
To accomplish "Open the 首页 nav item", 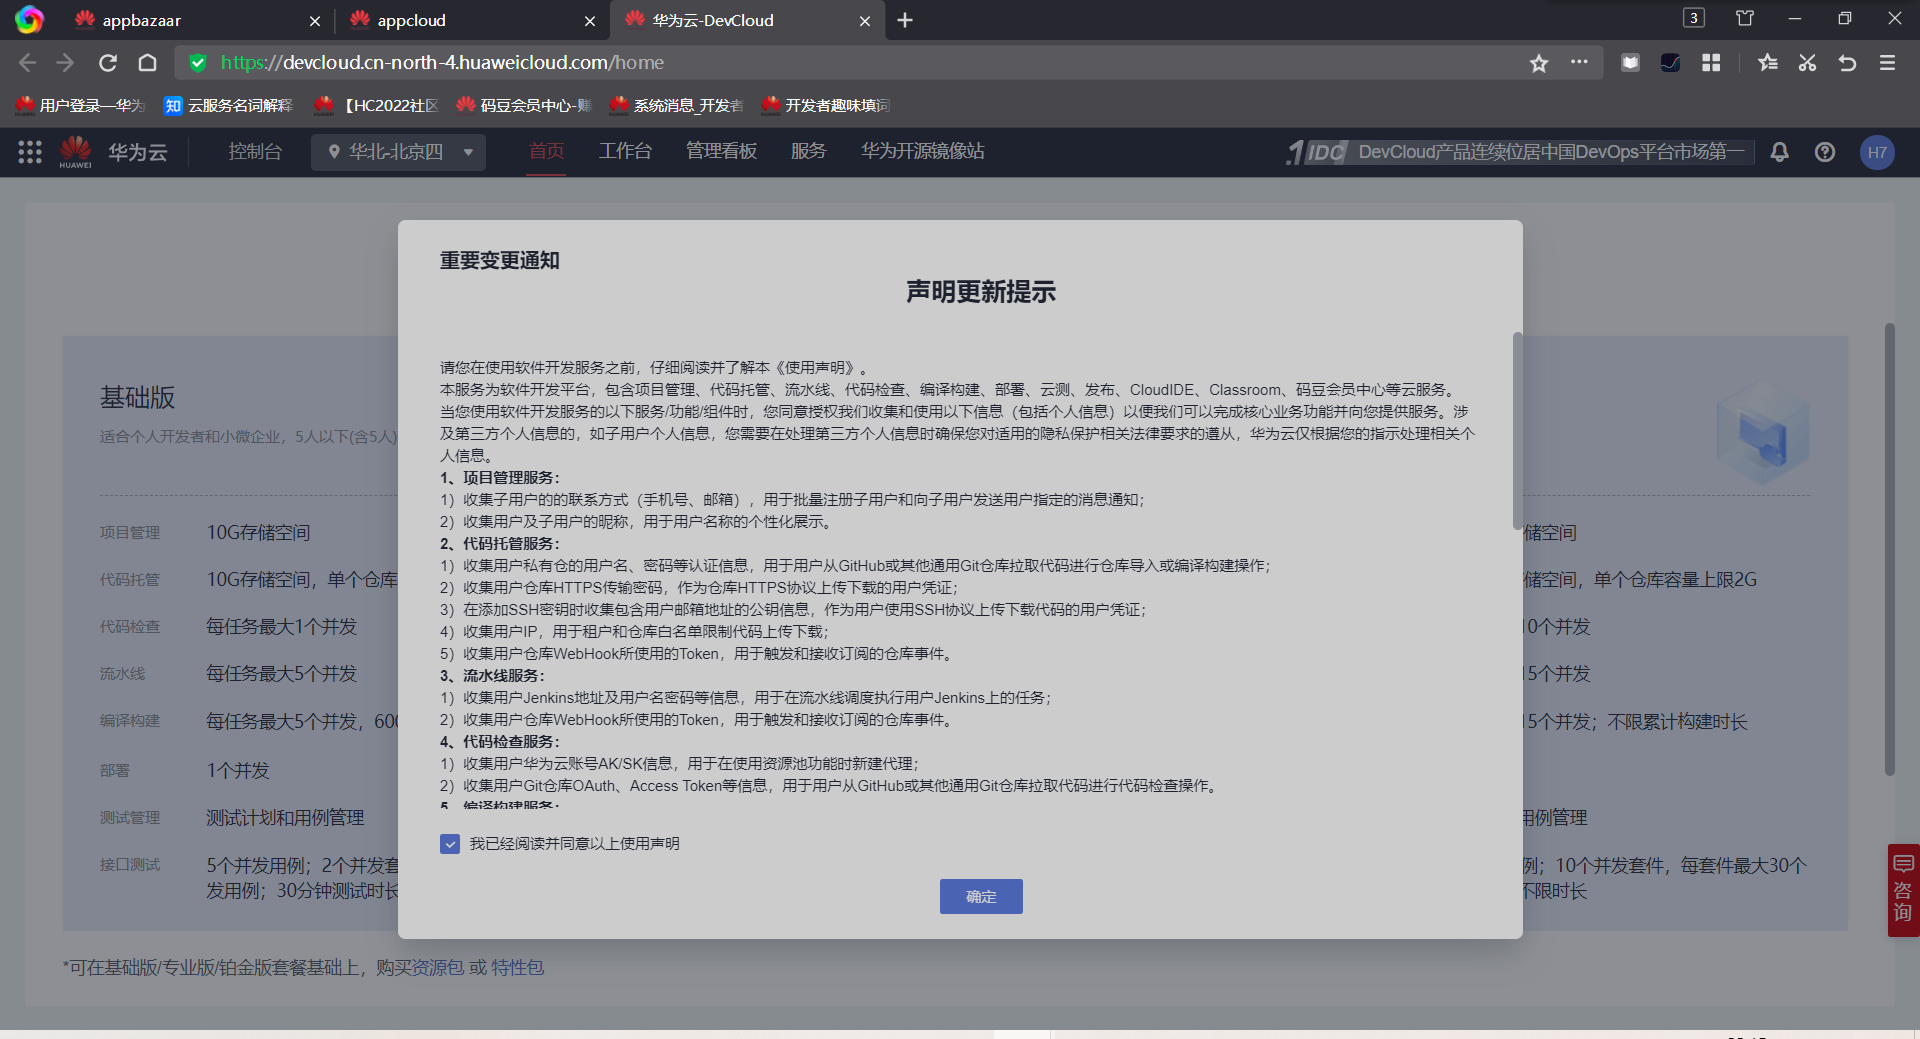I will pos(547,151).
